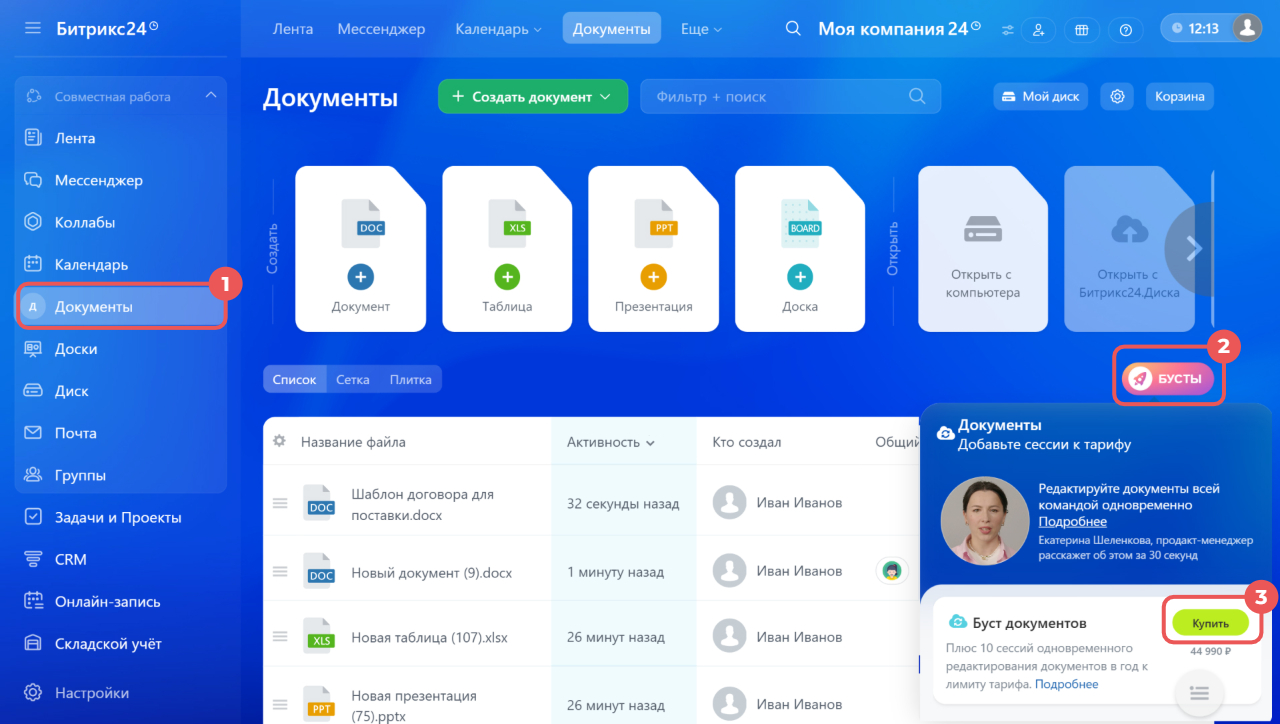Create a new Таблица XLS file
1280x724 pixels.
coord(508,249)
